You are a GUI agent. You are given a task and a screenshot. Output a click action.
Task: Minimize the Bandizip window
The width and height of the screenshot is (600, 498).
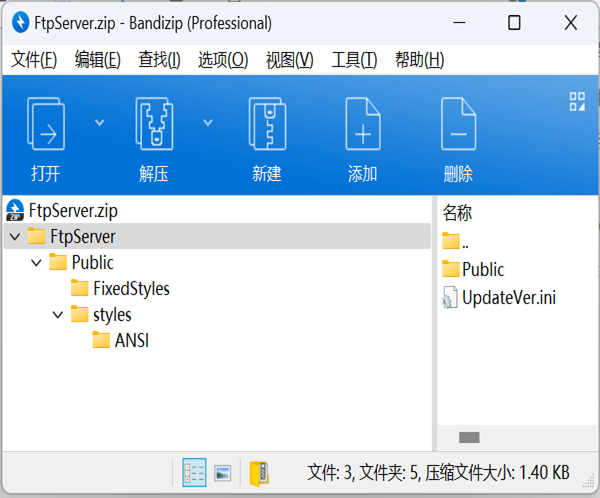pyautogui.click(x=459, y=23)
